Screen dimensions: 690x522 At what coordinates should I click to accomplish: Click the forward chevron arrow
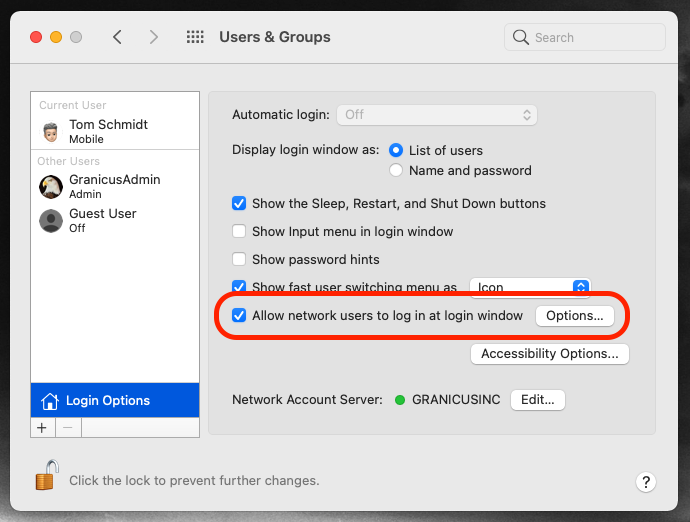(153, 37)
